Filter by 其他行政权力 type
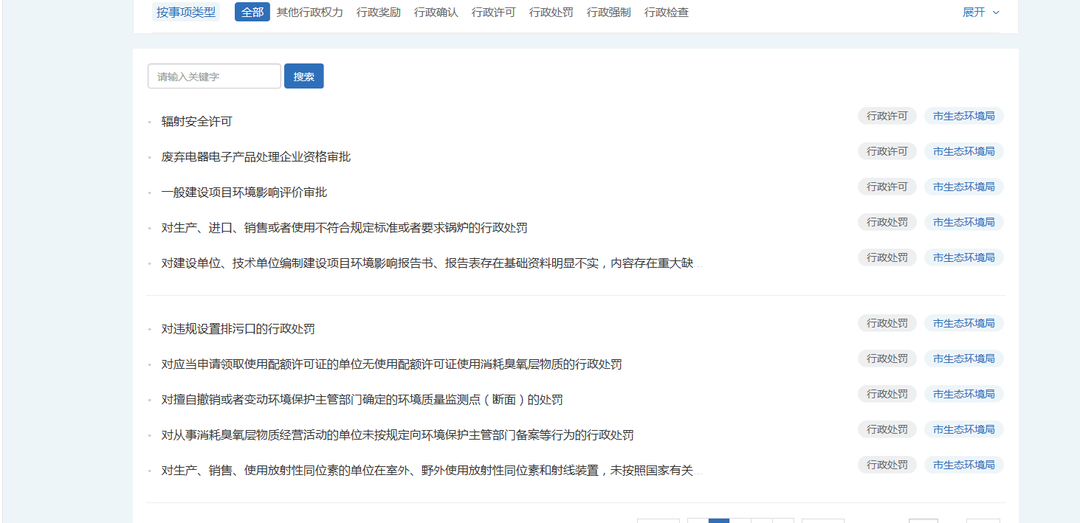Image resolution: width=1080 pixels, height=523 pixels. click(309, 12)
